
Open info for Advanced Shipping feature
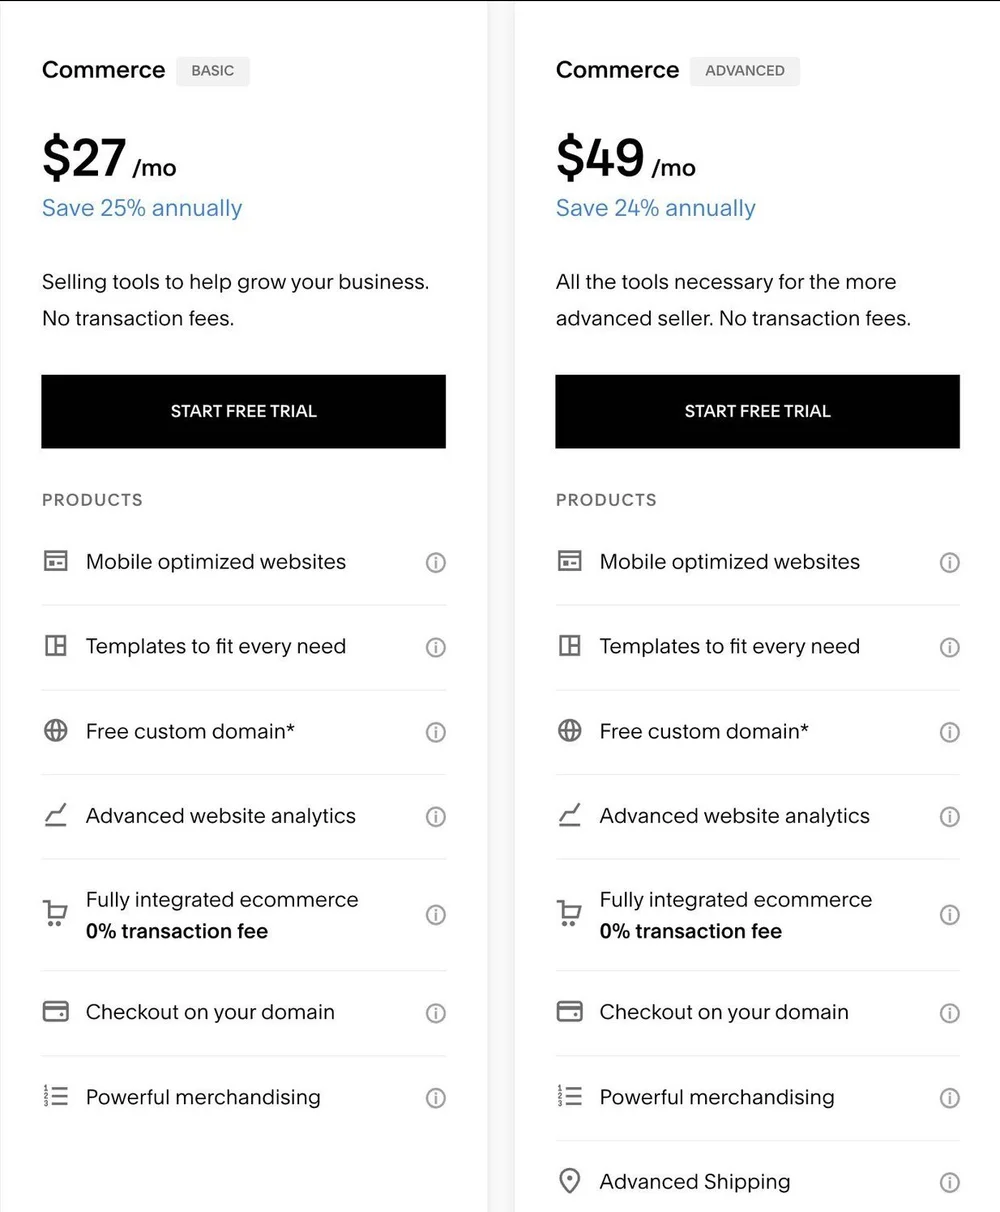coord(949,1183)
